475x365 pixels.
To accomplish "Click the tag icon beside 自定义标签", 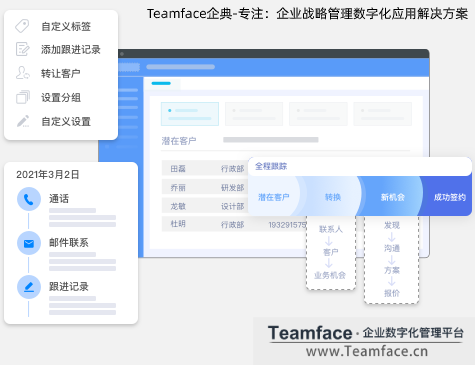I will pos(22,26).
